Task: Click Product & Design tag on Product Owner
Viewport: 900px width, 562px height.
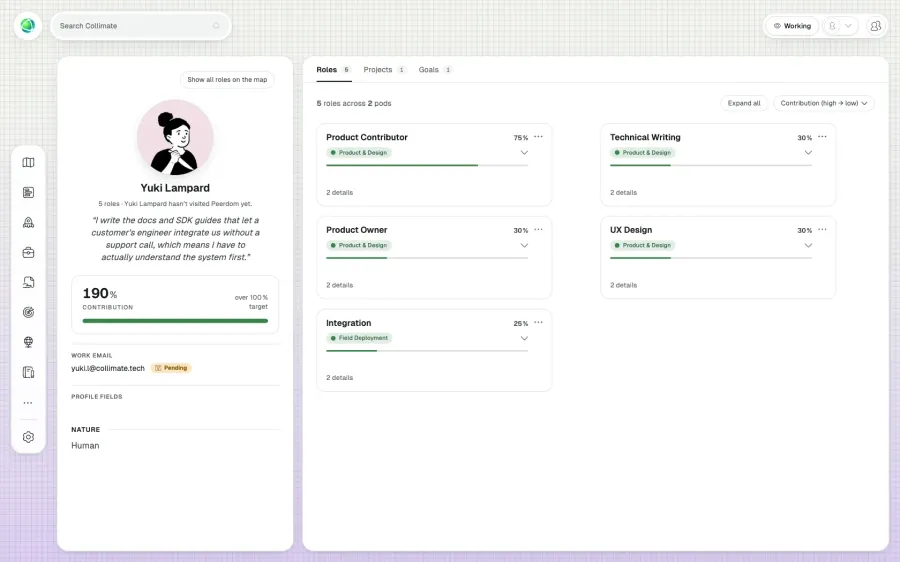Action: point(359,245)
